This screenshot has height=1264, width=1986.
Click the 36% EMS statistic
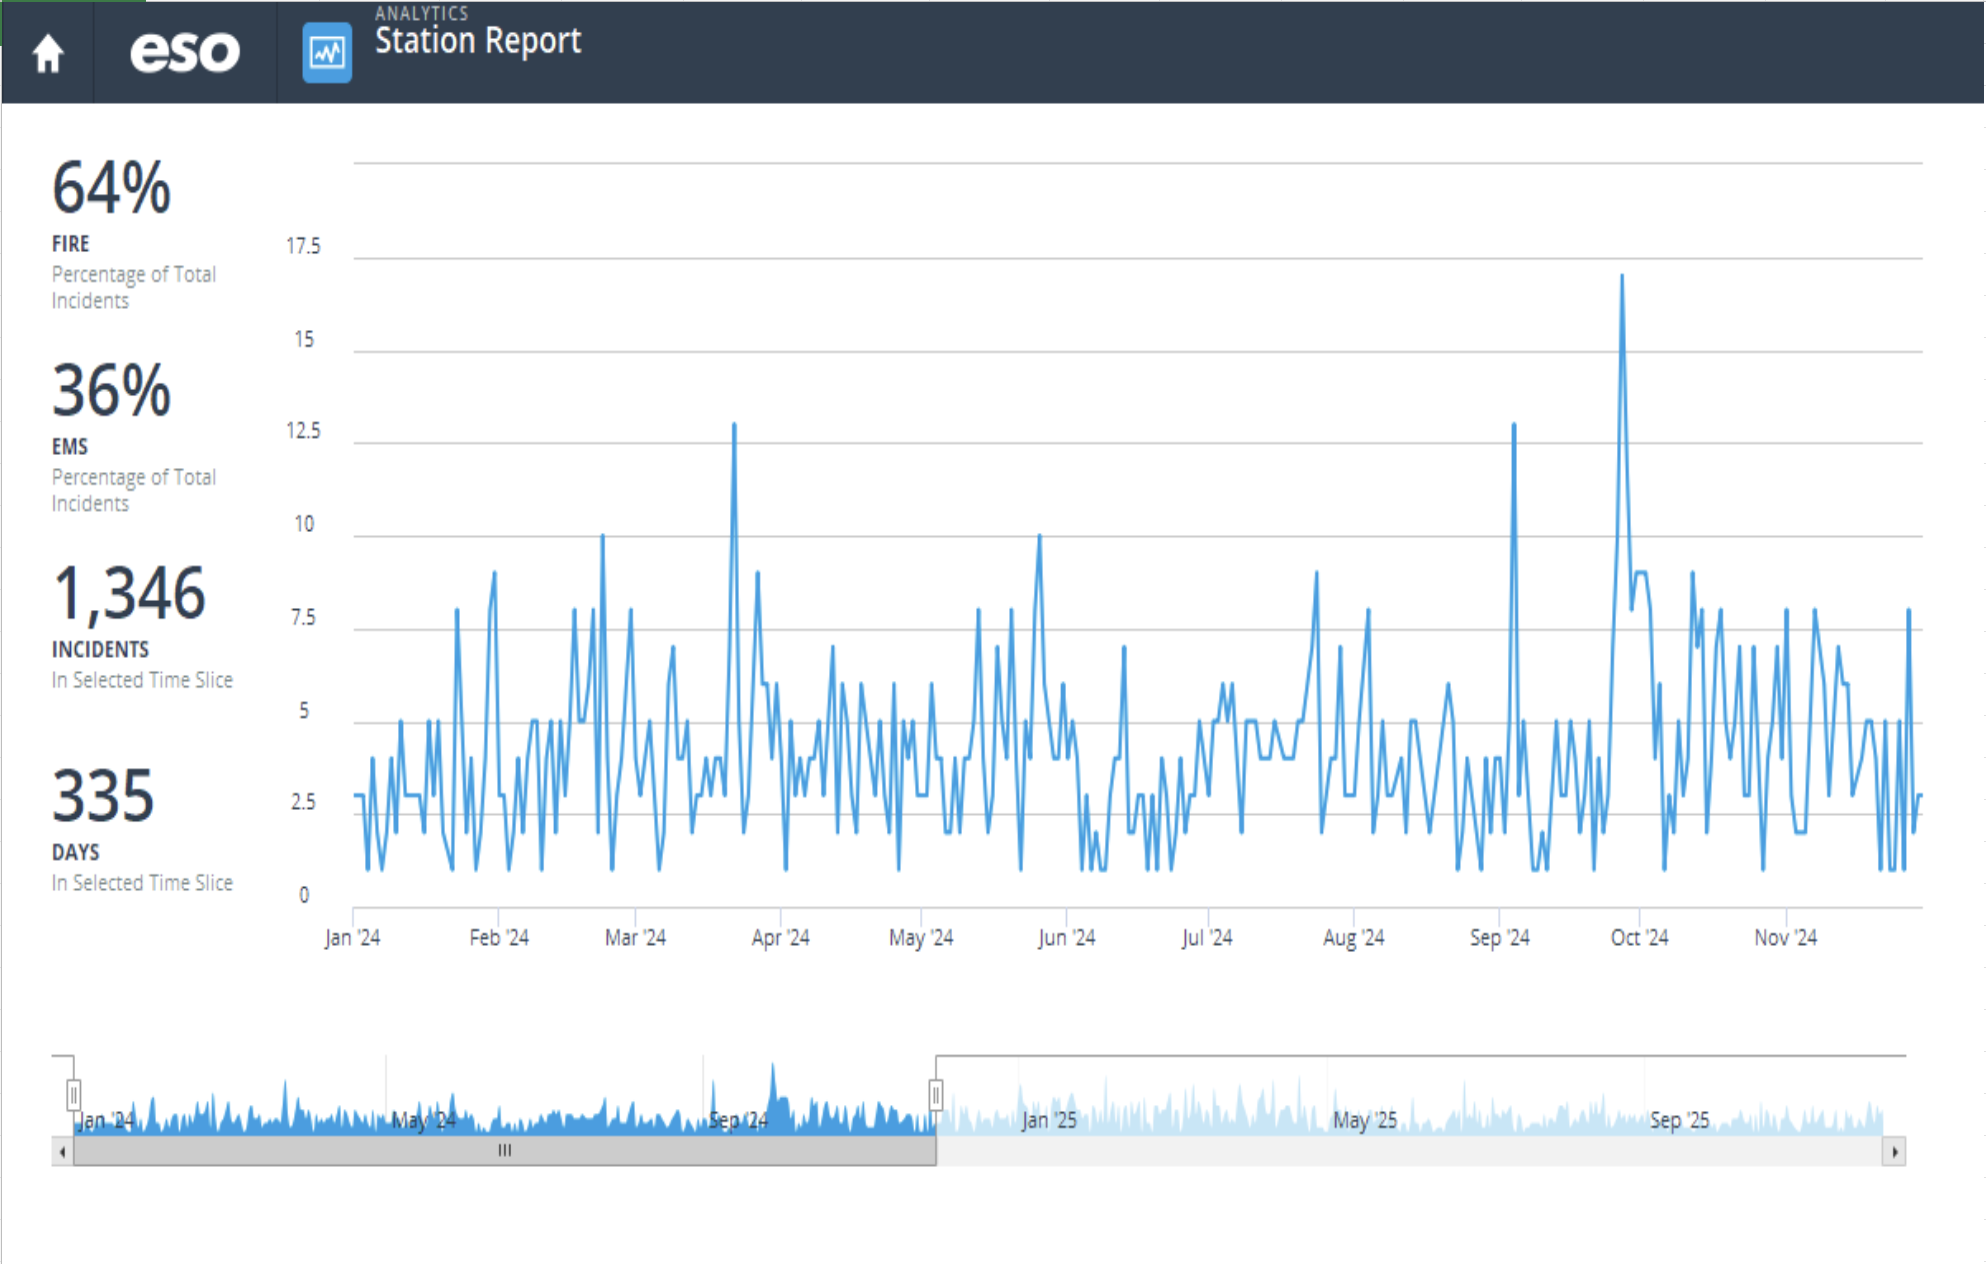pos(112,392)
